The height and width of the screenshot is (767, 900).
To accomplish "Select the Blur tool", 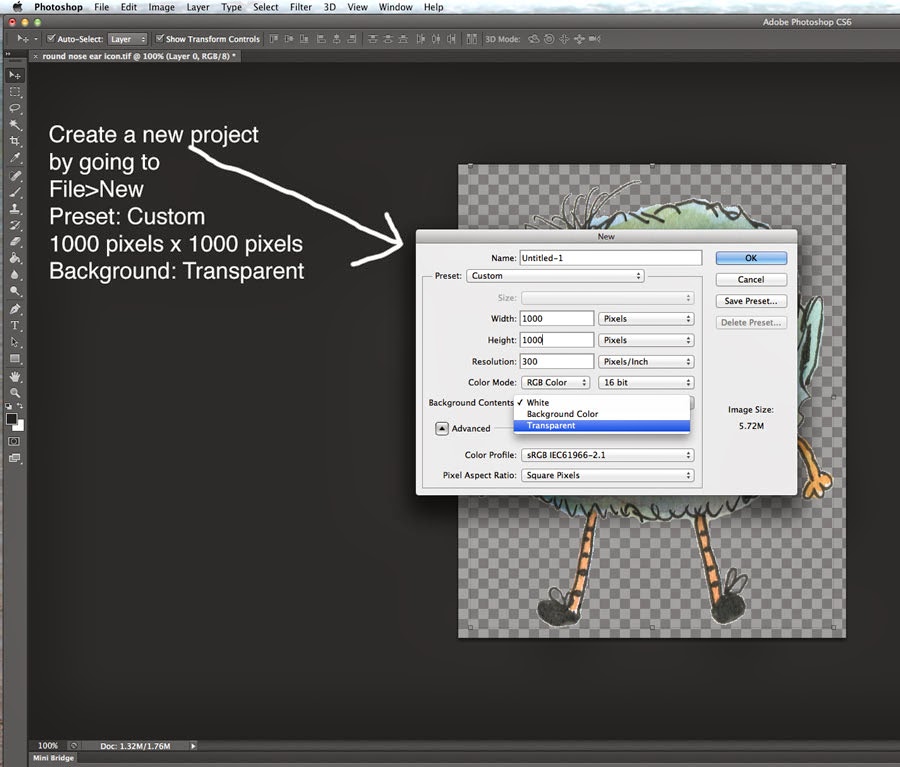I will tap(15, 274).
